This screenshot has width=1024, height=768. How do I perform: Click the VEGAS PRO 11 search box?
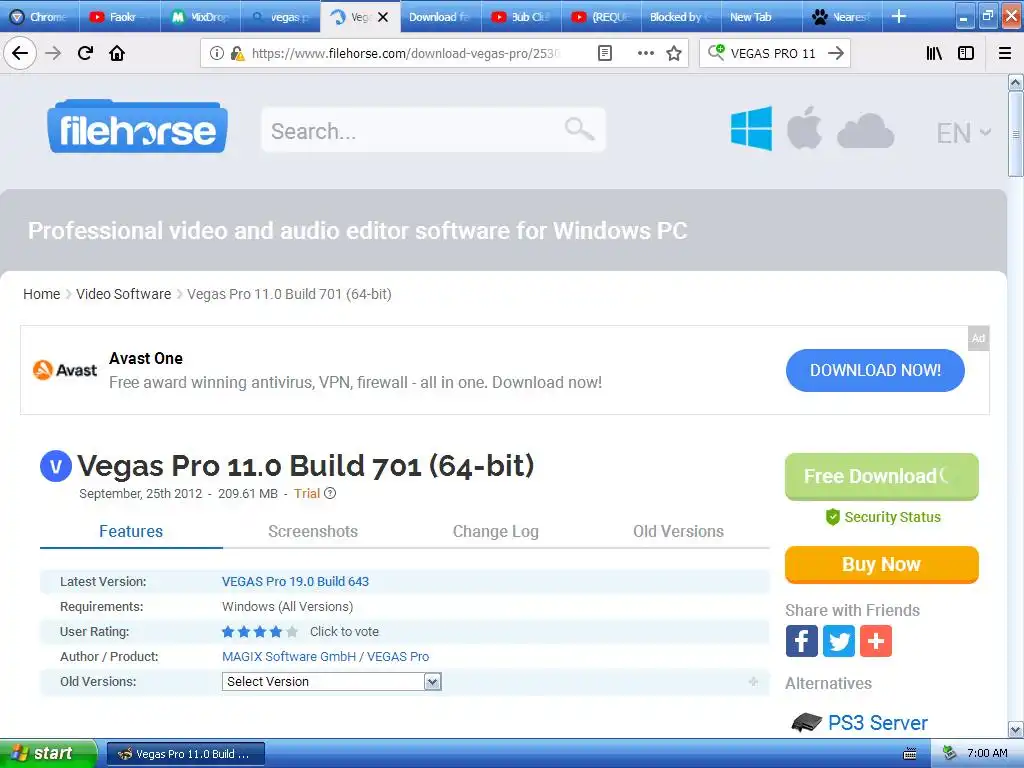click(x=774, y=53)
